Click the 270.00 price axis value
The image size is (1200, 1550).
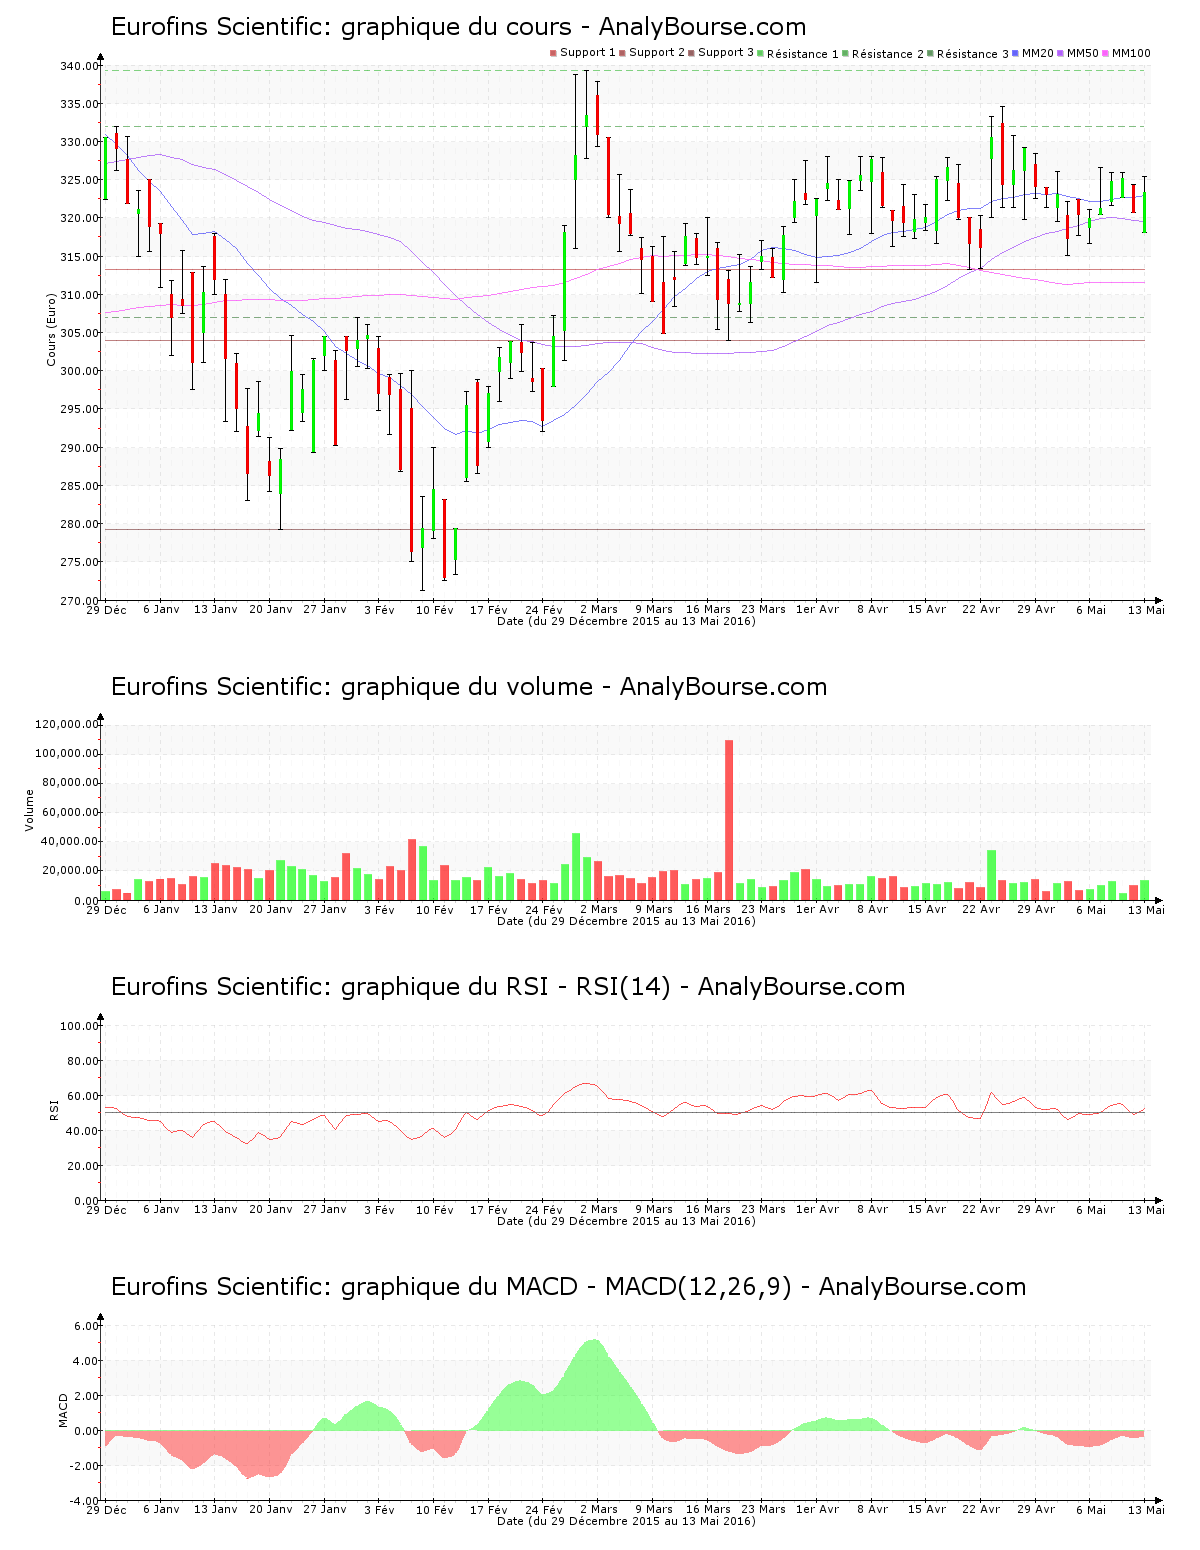(79, 600)
